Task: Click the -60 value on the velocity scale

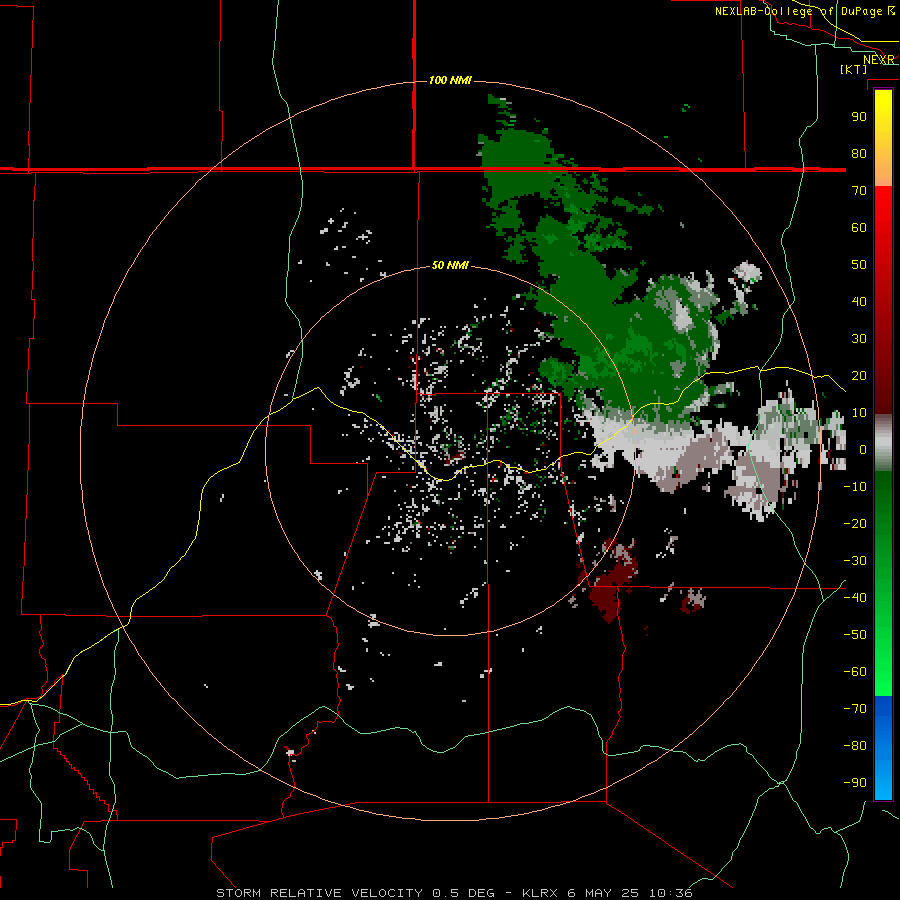Action: tap(855, 672)
